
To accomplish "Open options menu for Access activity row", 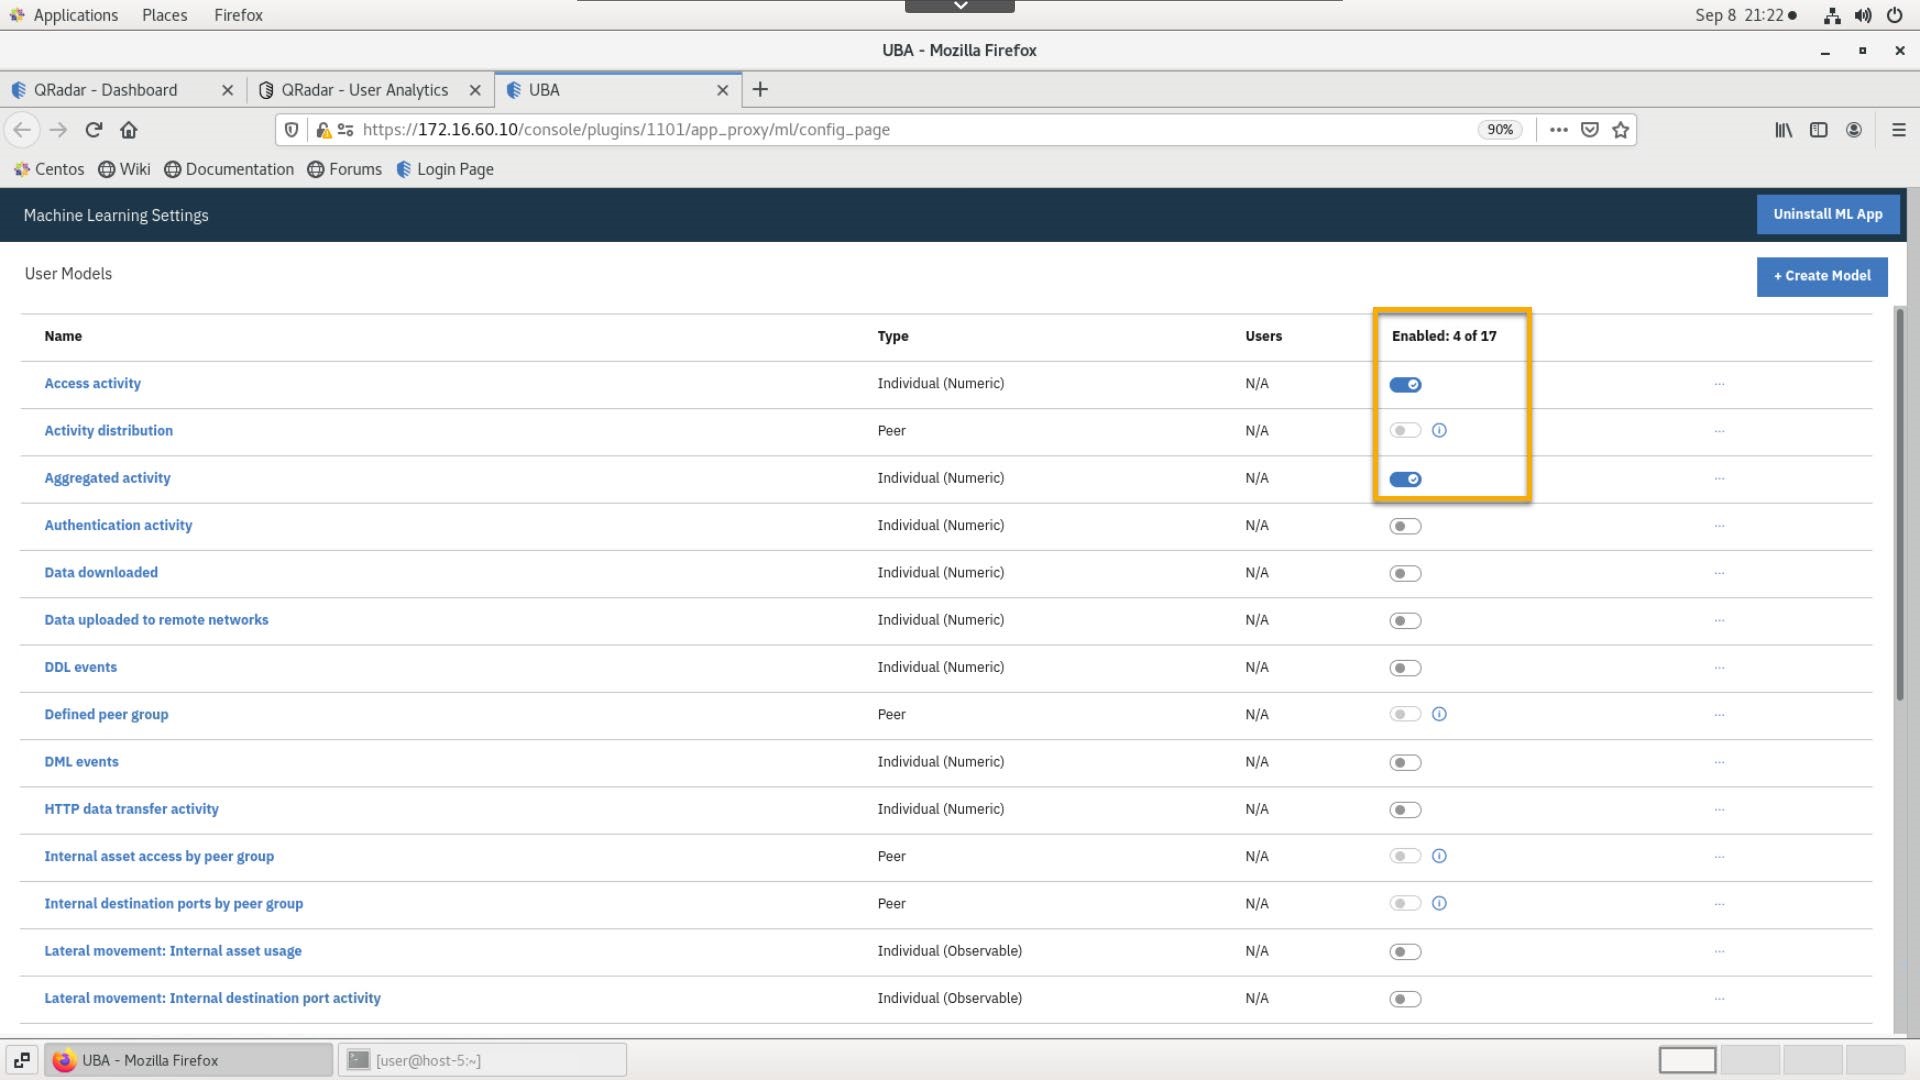I will point(1719,384).
